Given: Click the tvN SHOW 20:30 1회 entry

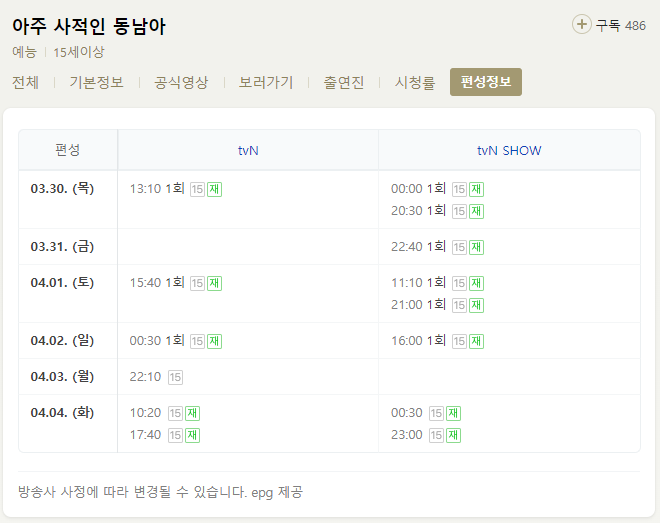Looking at the screenshot, I should tap(437, 211).
